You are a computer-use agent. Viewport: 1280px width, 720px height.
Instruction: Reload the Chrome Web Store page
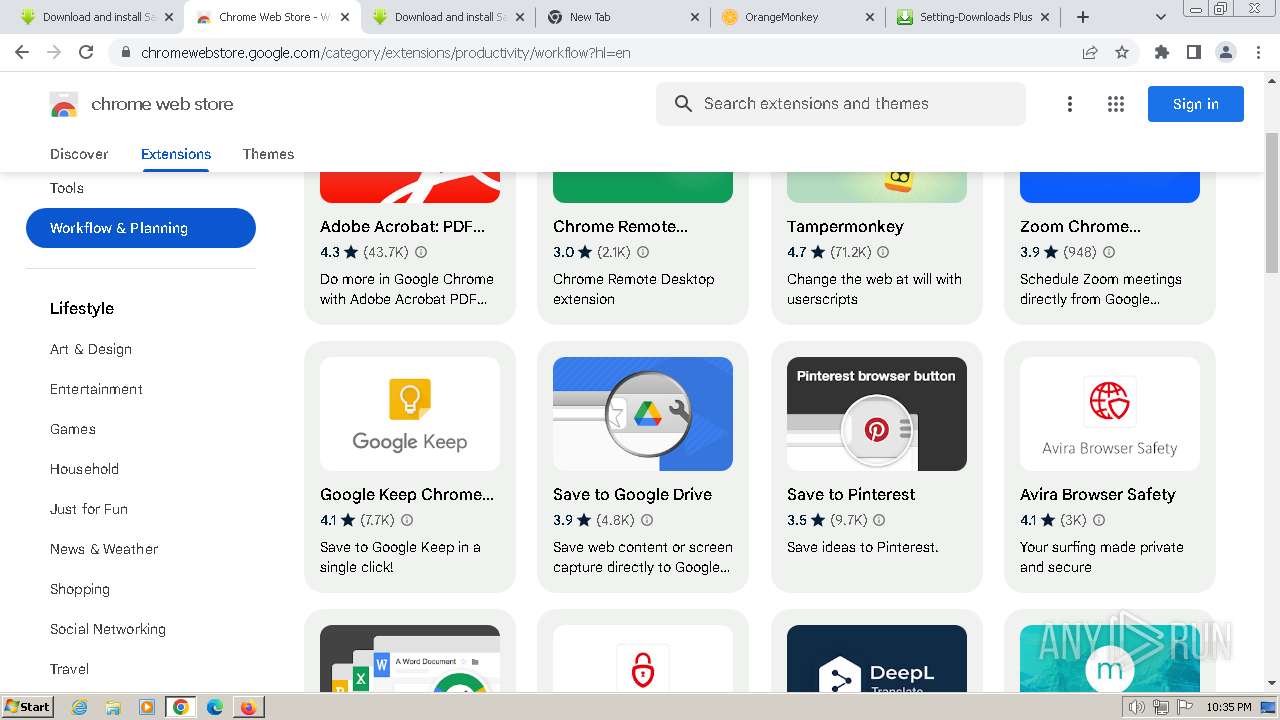pyautogui.click(x=86, y=52)
